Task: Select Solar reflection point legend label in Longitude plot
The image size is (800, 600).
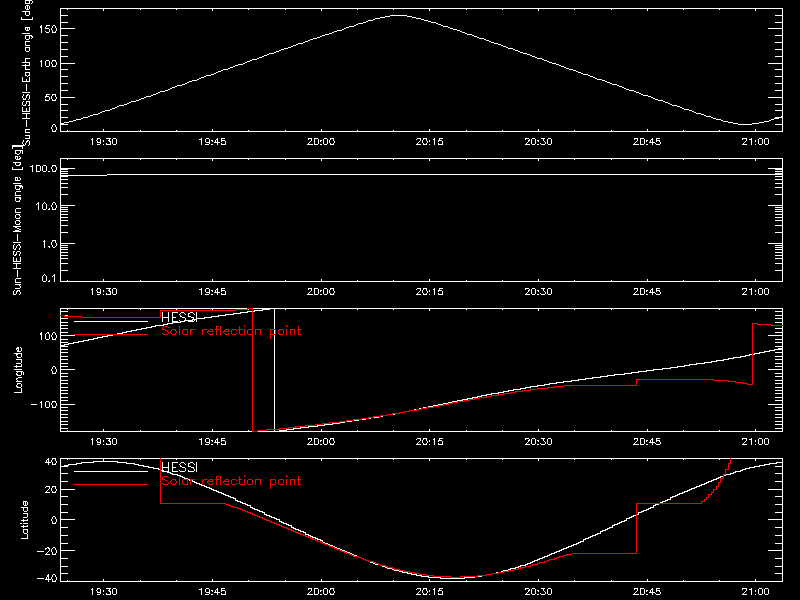Action: click(x=231, y=331)
